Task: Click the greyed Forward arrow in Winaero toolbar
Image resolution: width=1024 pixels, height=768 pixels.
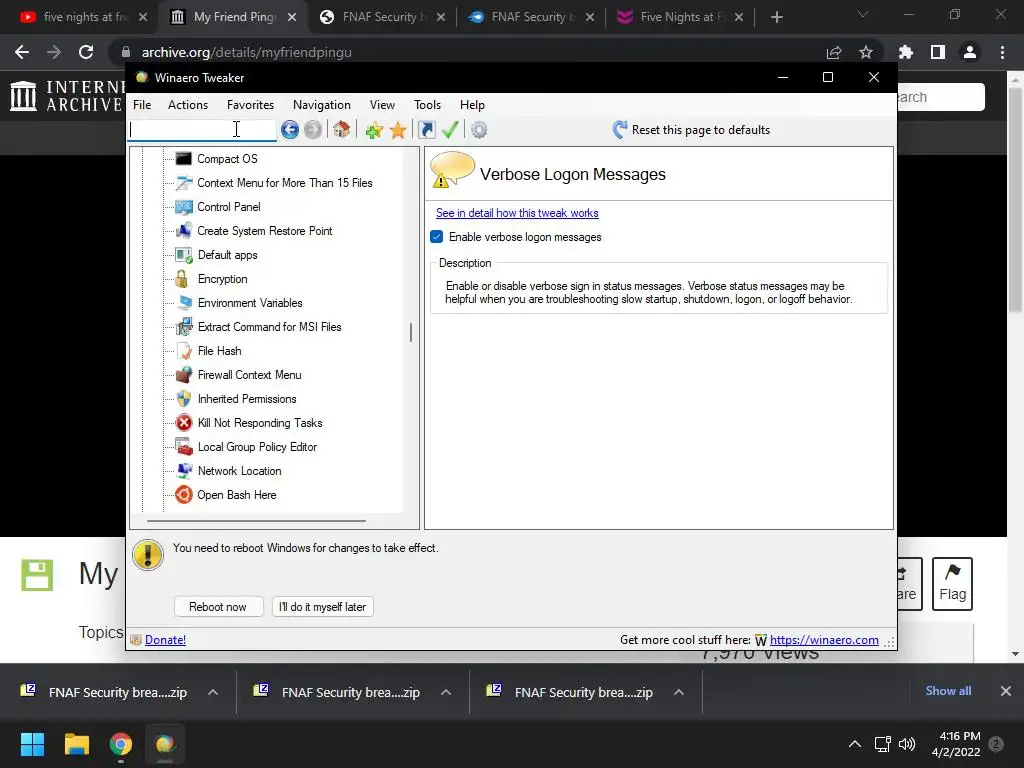Action: pos(313,130)
